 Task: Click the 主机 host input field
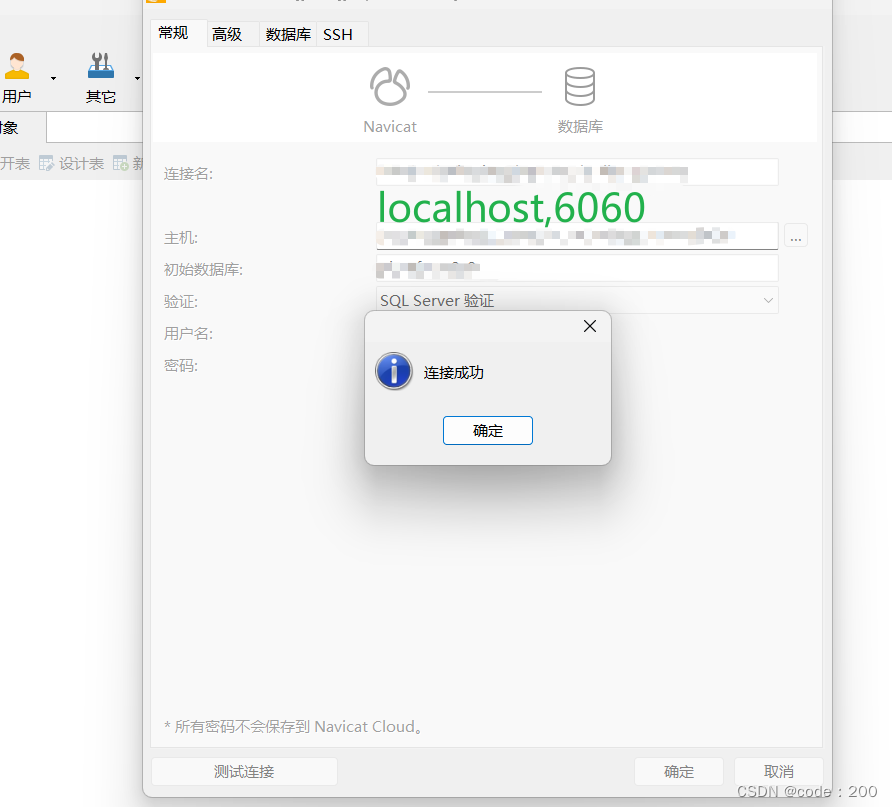[577, 235]
